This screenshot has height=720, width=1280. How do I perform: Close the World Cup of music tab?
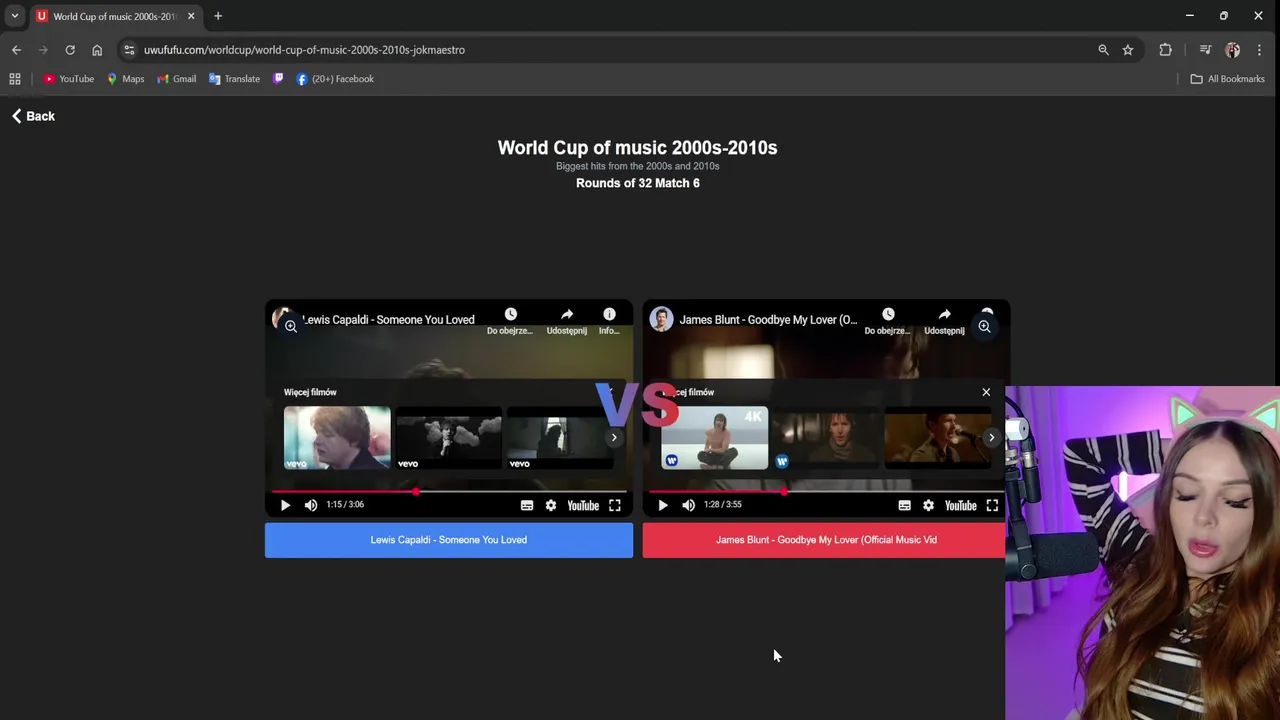(x=191, y=16)
